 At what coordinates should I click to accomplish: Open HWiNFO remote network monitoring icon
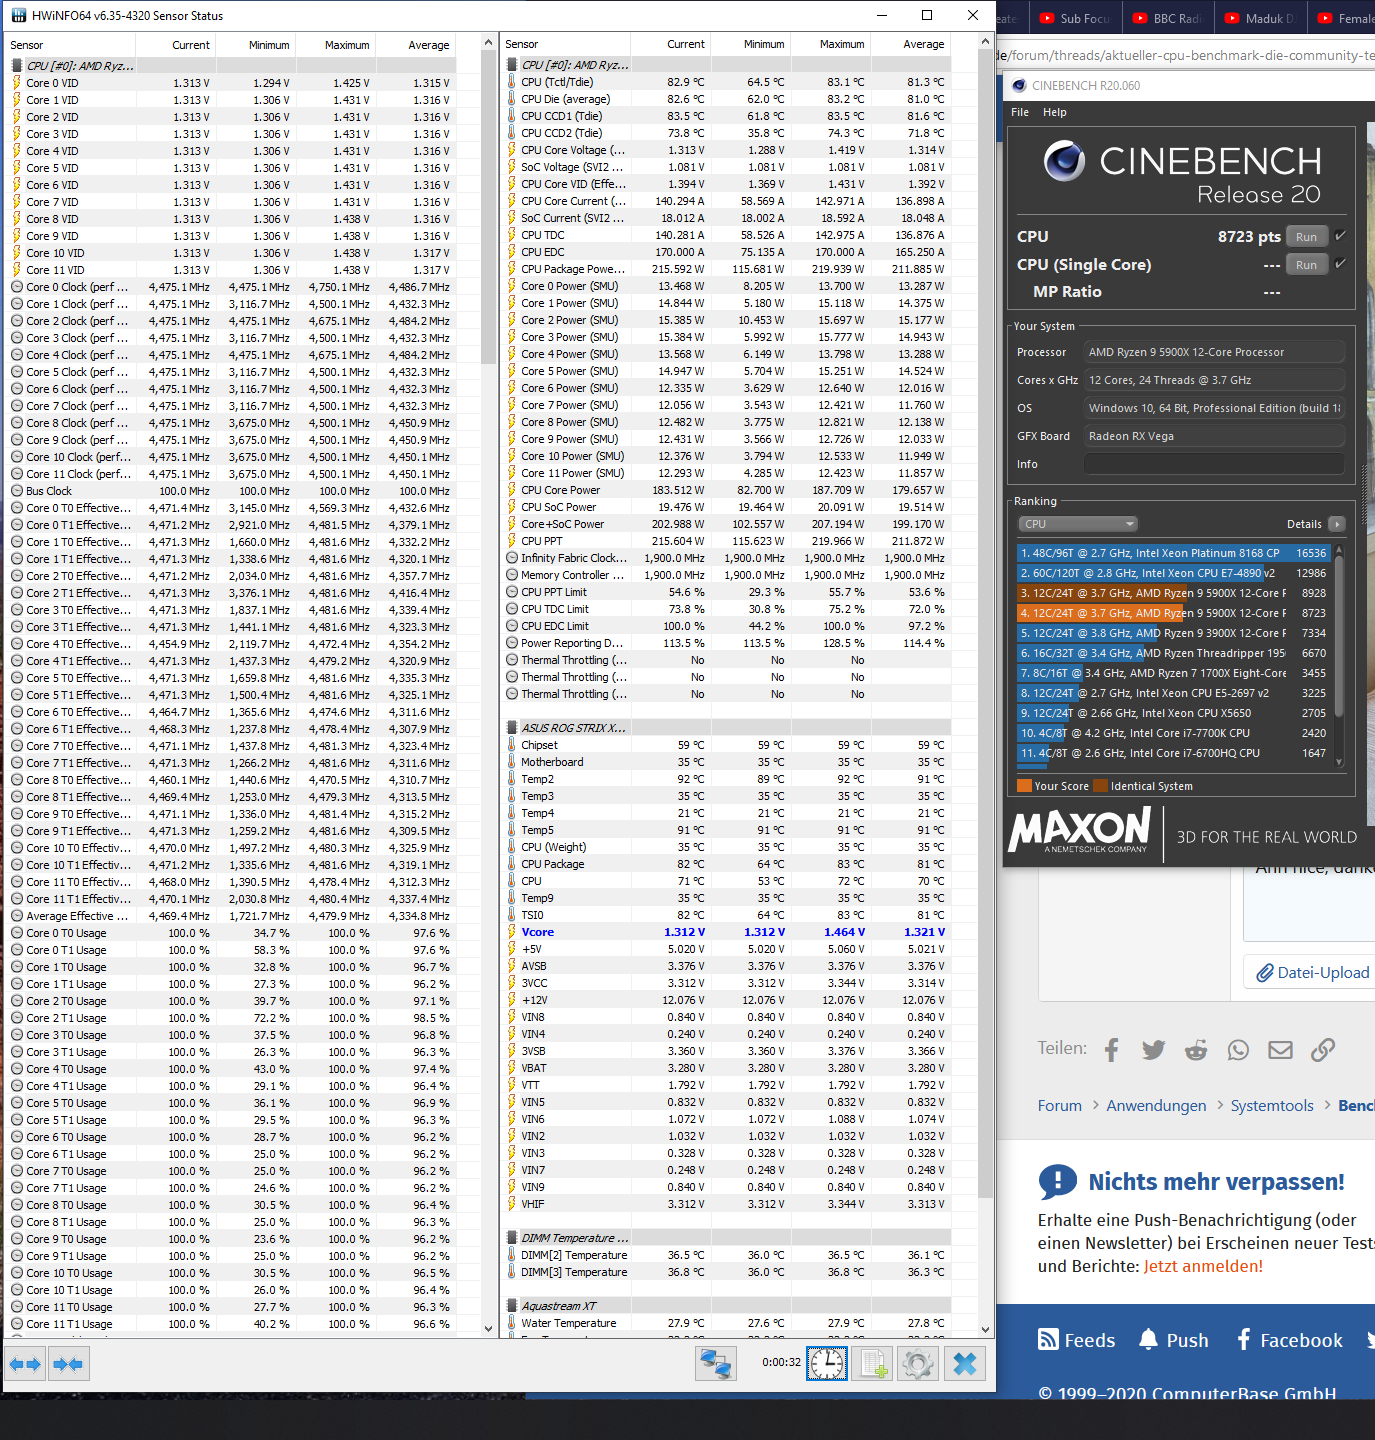pos(715,1364)
